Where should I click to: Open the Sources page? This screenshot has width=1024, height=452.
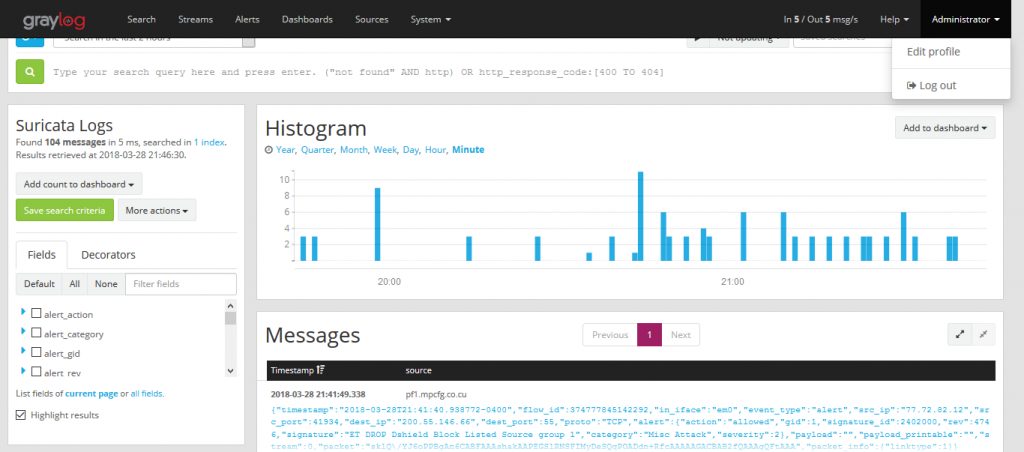tap(372, 20)
